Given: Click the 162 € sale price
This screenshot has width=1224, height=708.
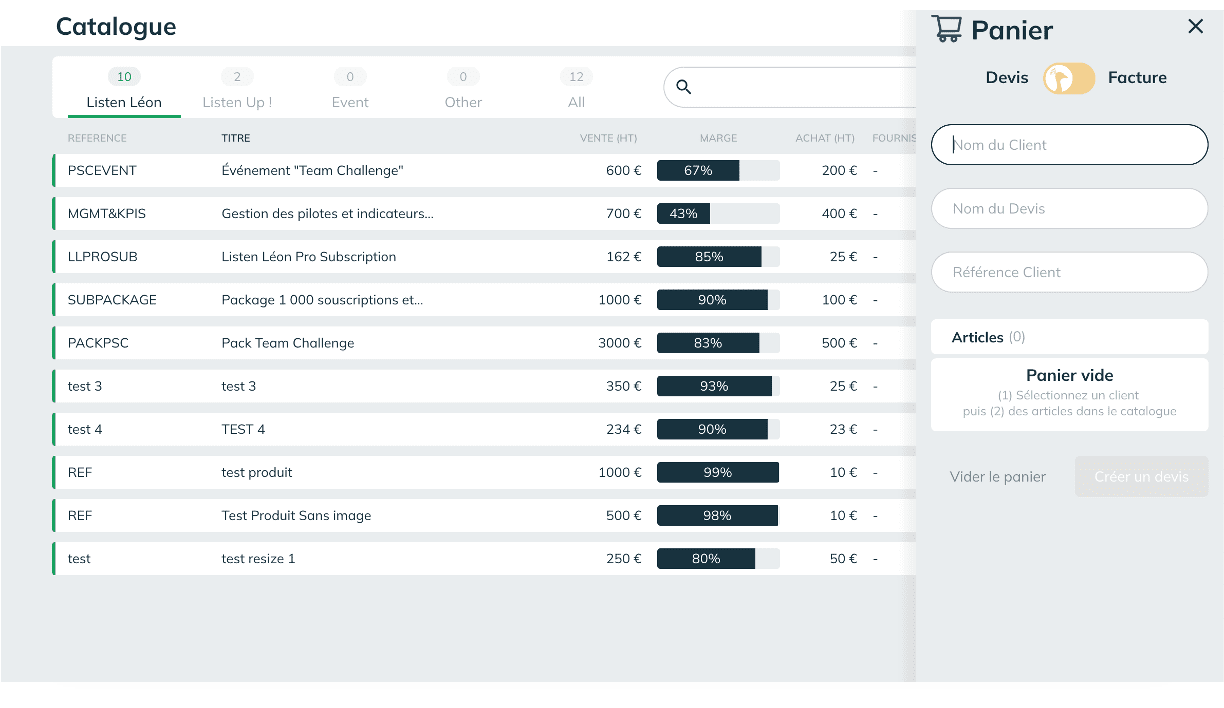Looking at the screenshot, I should [624, 257].
